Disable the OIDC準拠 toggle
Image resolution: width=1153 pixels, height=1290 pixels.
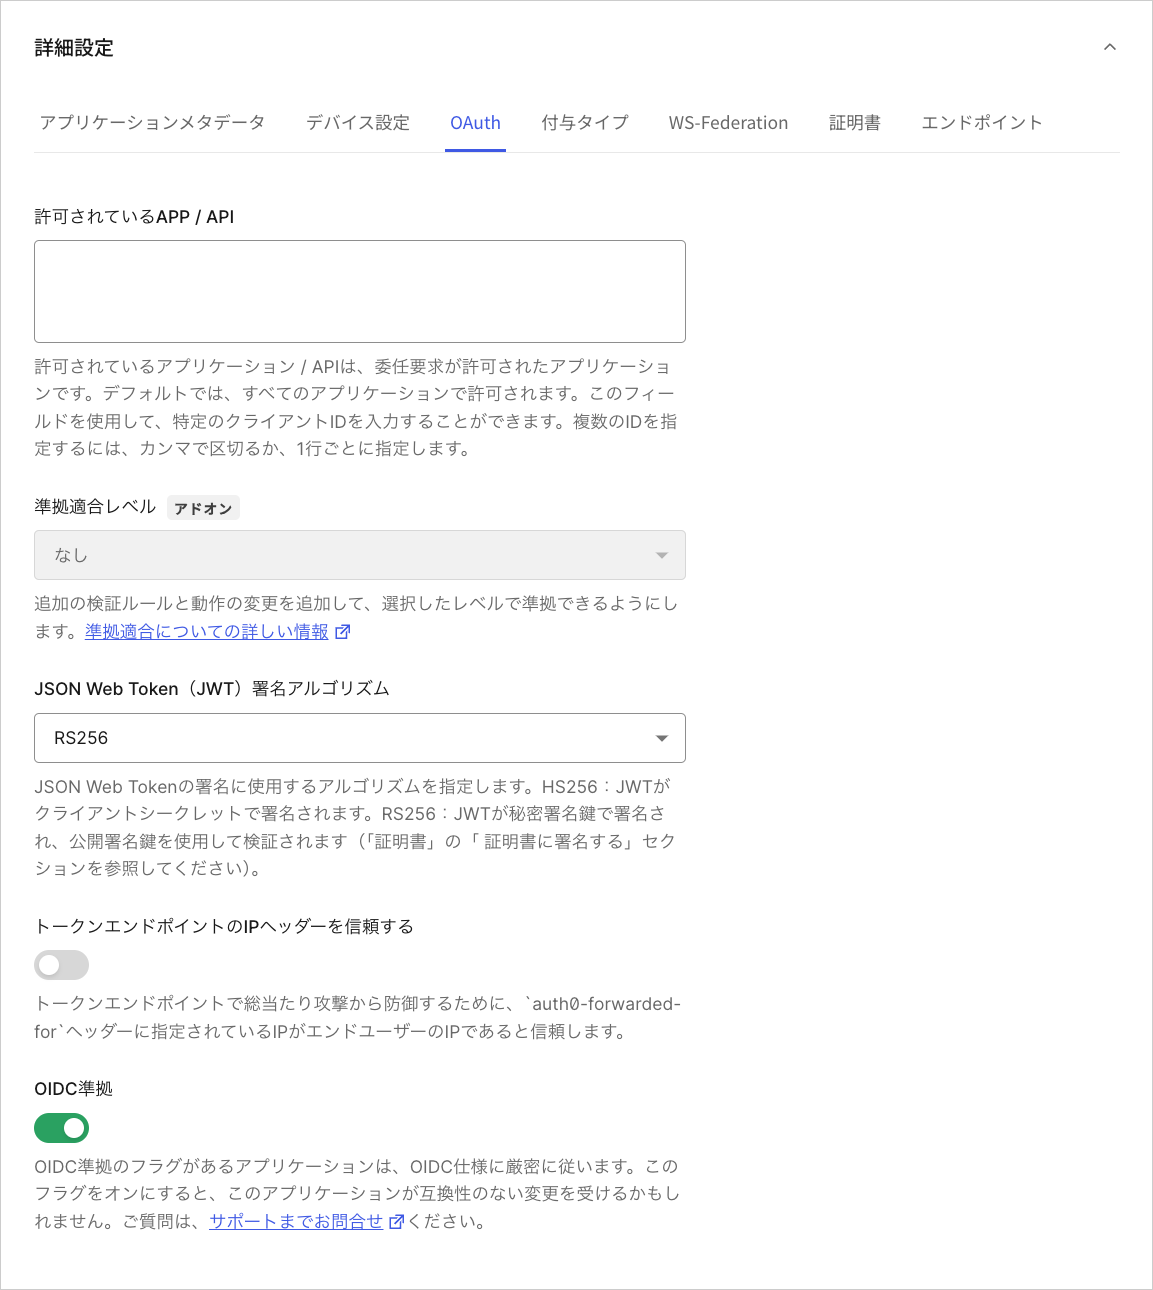click(61, 1128)
